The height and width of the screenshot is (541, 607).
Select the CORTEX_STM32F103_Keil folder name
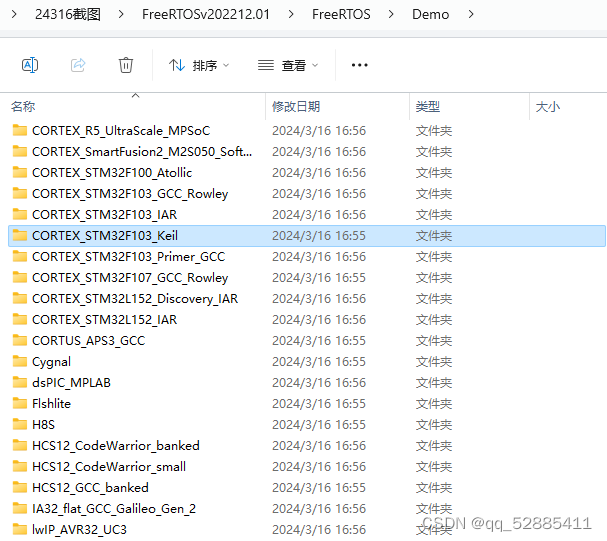click(x=105, y=236)
